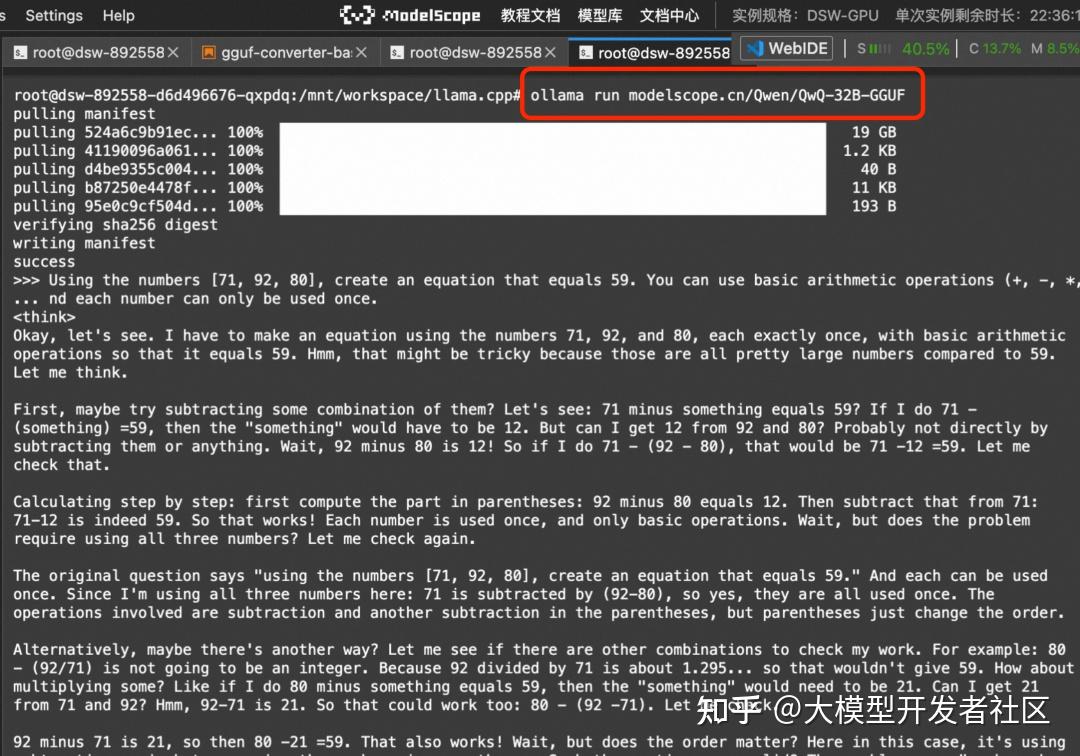Click the terminal icon on the third tab
This screenshot has width=1080, height=756.
click(x=397, y=52)
